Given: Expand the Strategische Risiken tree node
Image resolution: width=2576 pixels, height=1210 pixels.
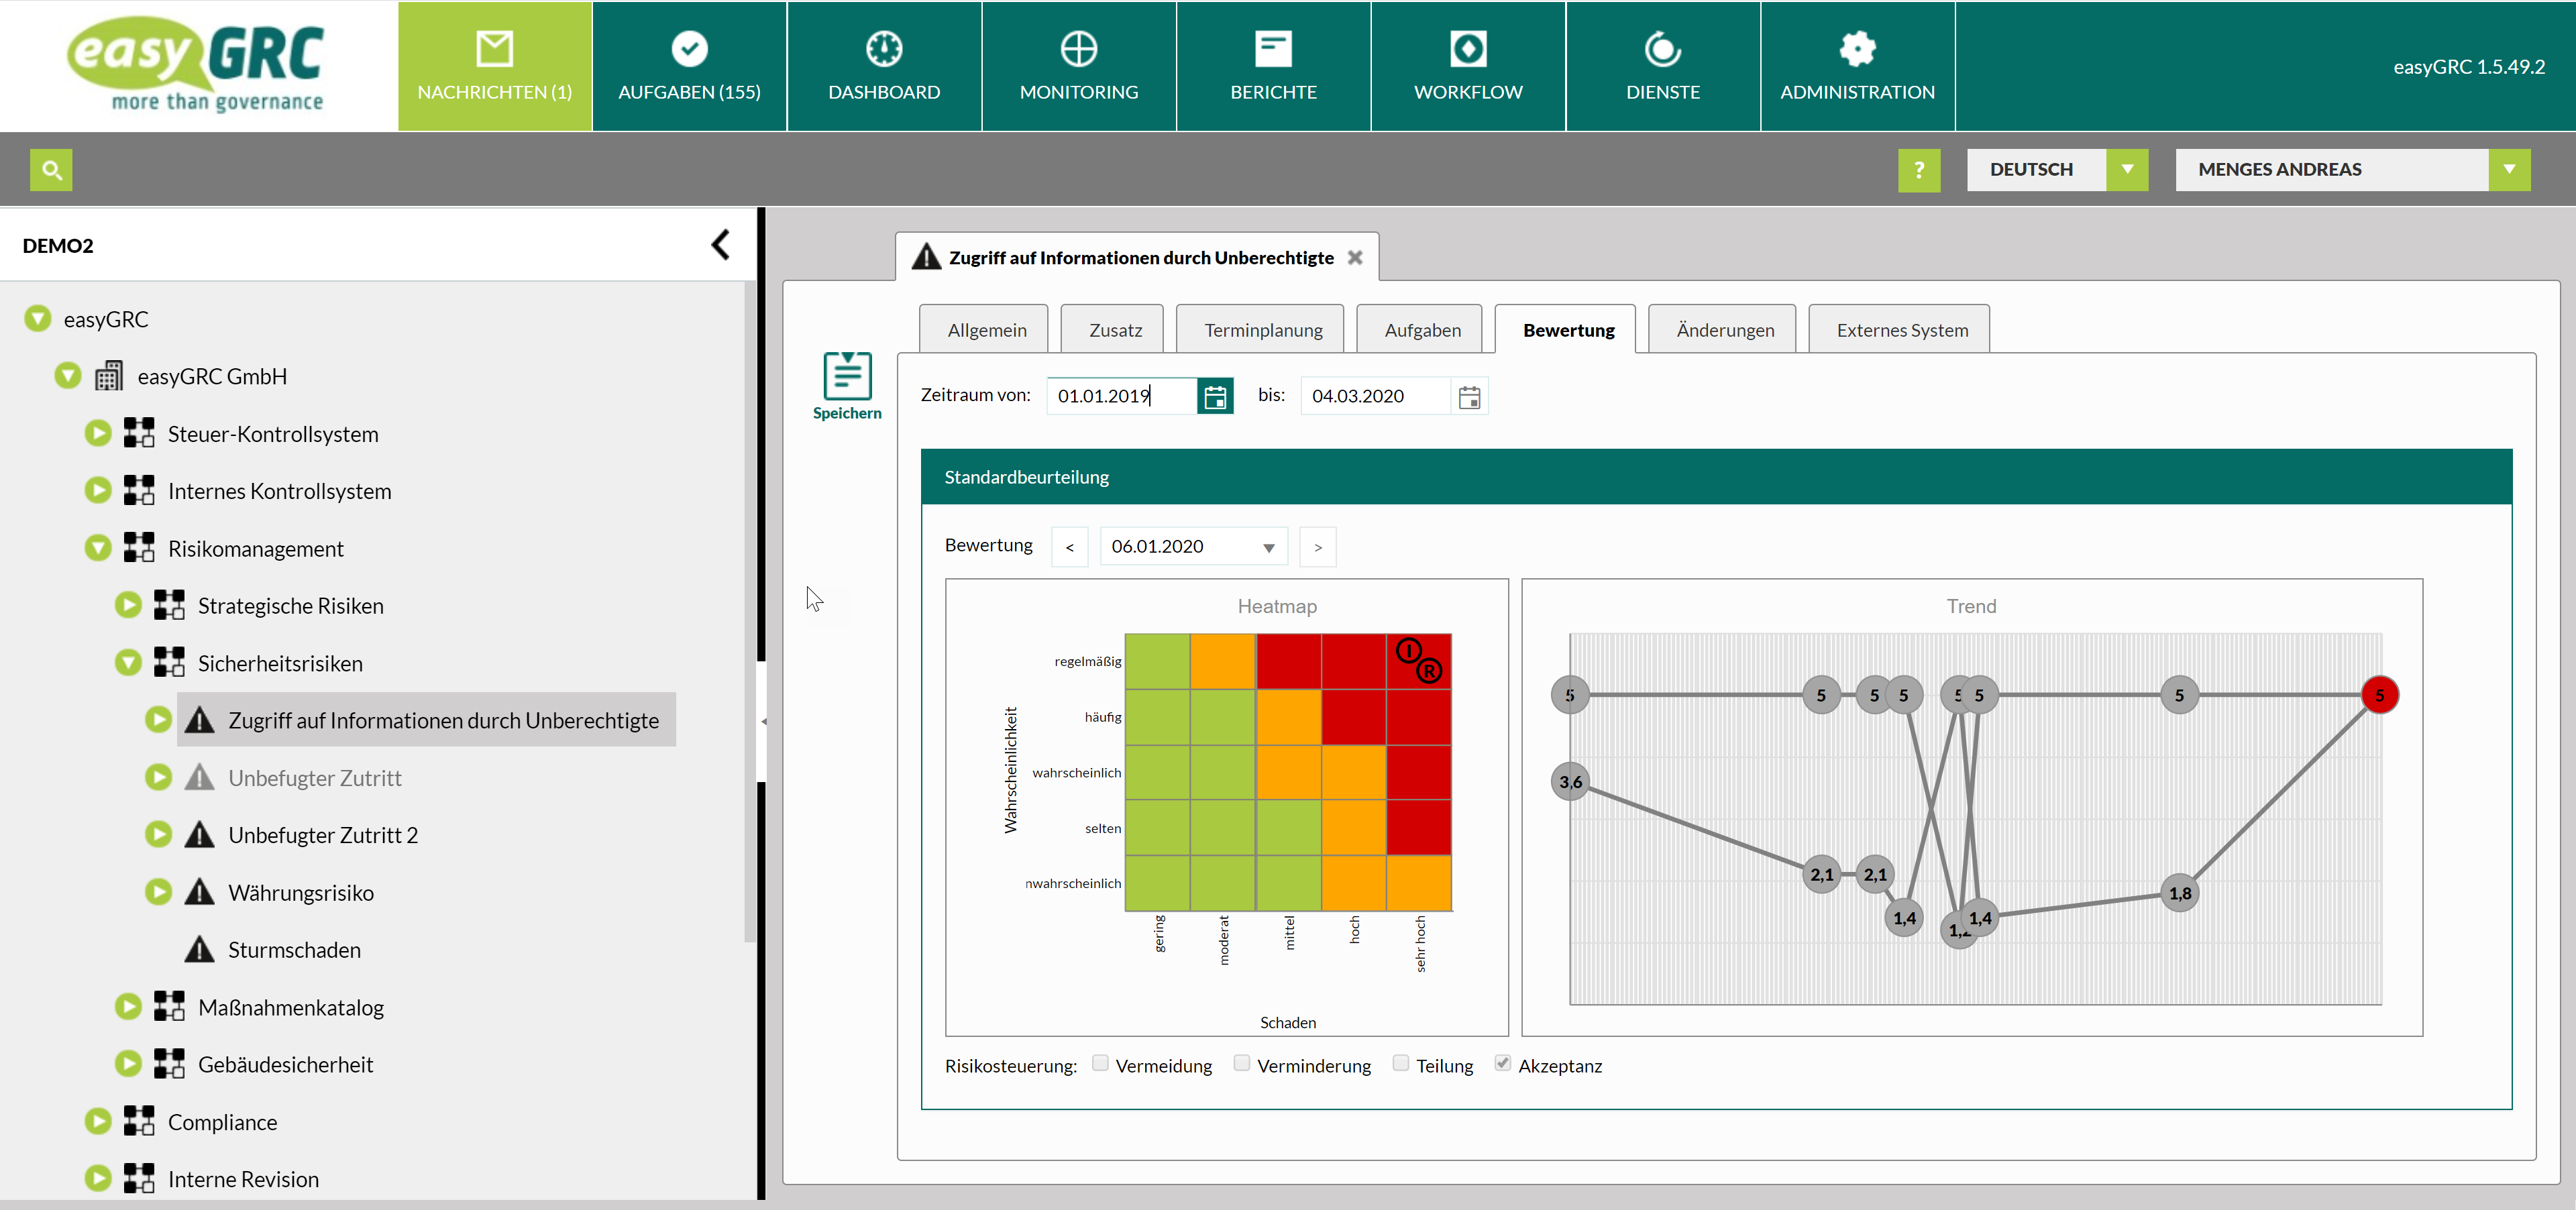Looking at the screenshot, I should click(128, 605).
